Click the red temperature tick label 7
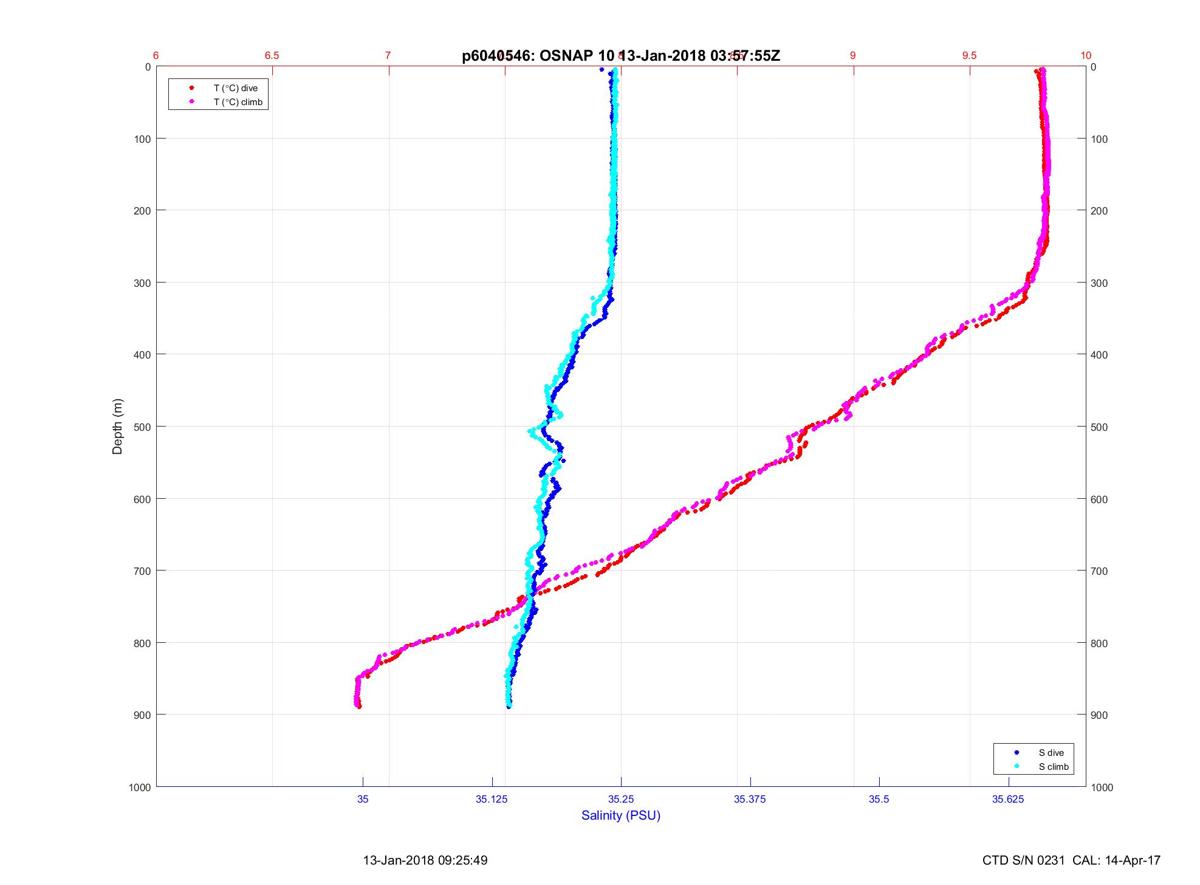The height and width of the screenshot is (885, 1200). pyautogui.click(x=388, y=56)
